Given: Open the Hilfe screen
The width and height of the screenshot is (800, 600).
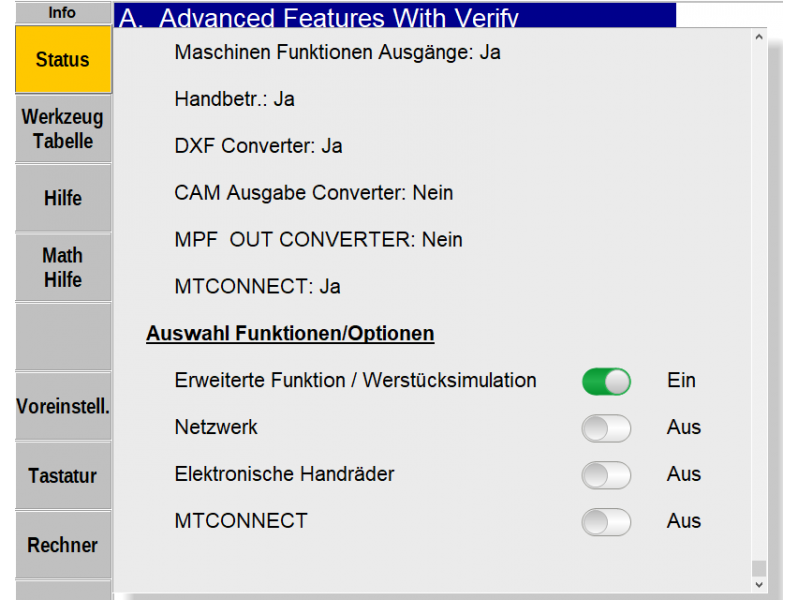Looking at the screenshot, I should pyautogui.click(x=62, y=198).
